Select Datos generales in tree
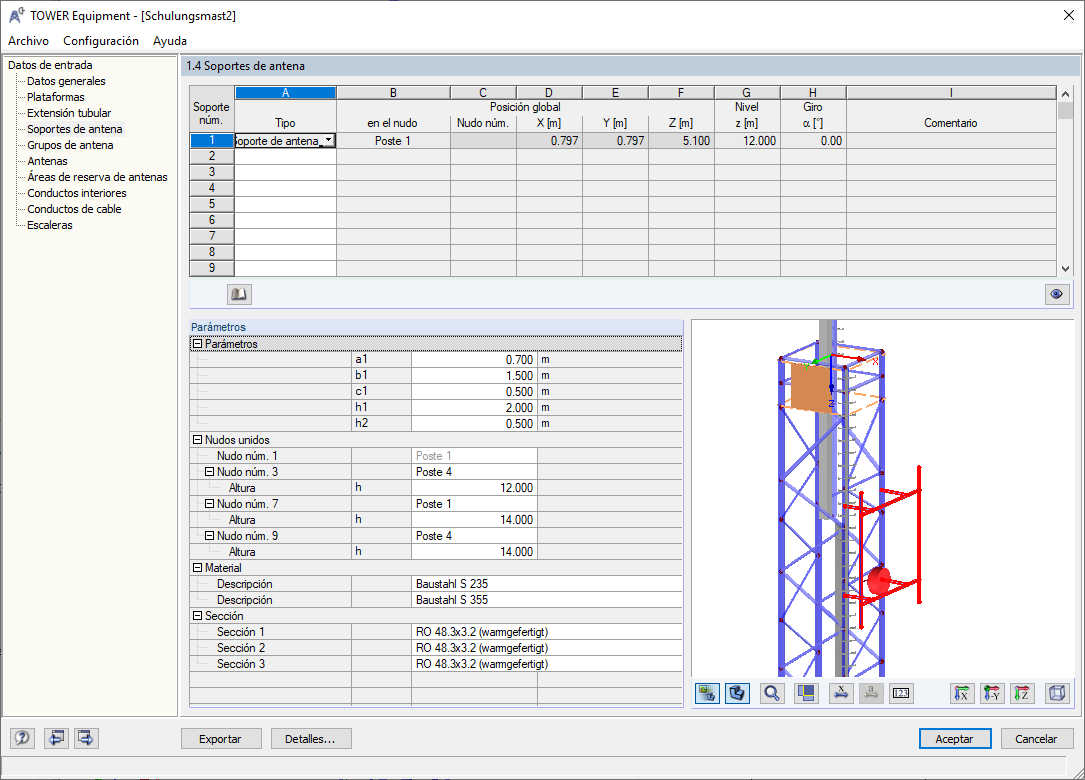 coord(66,81)
